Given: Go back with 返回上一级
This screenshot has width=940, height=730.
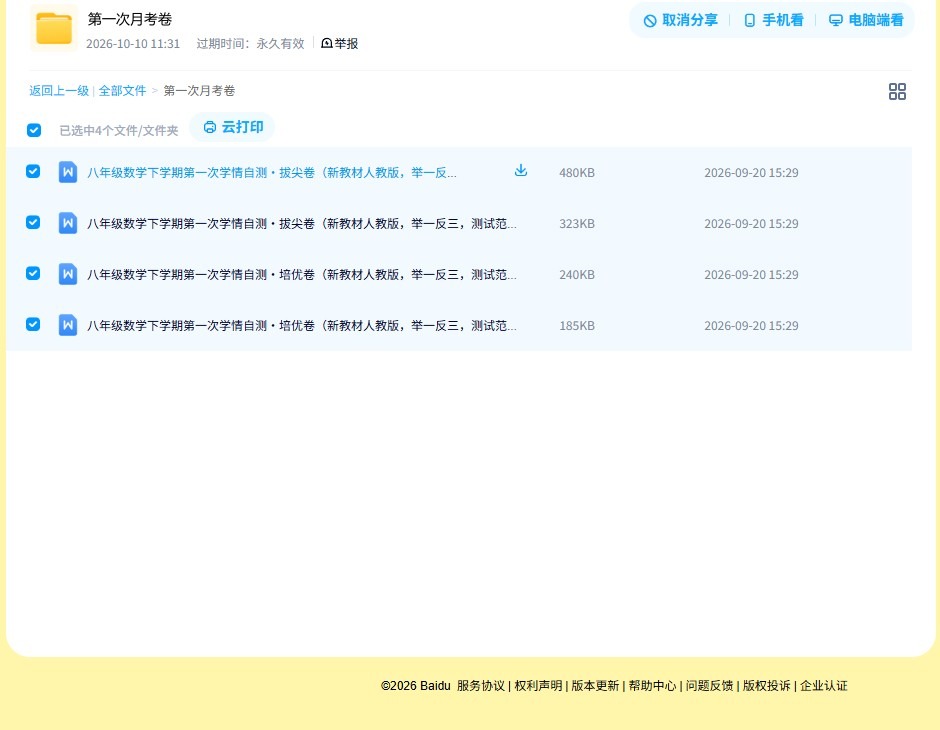Looking at the screenshot, I should tap(59, 91).
